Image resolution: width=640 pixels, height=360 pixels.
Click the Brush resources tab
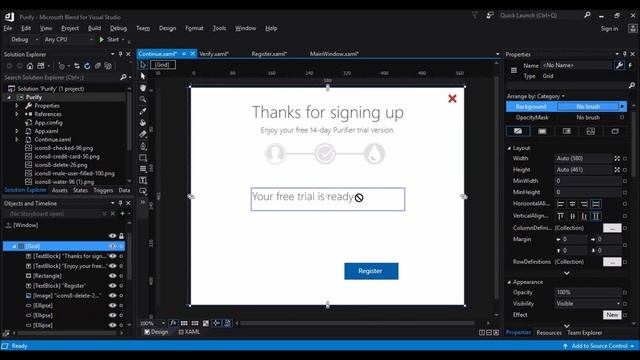tap(615, 131)
